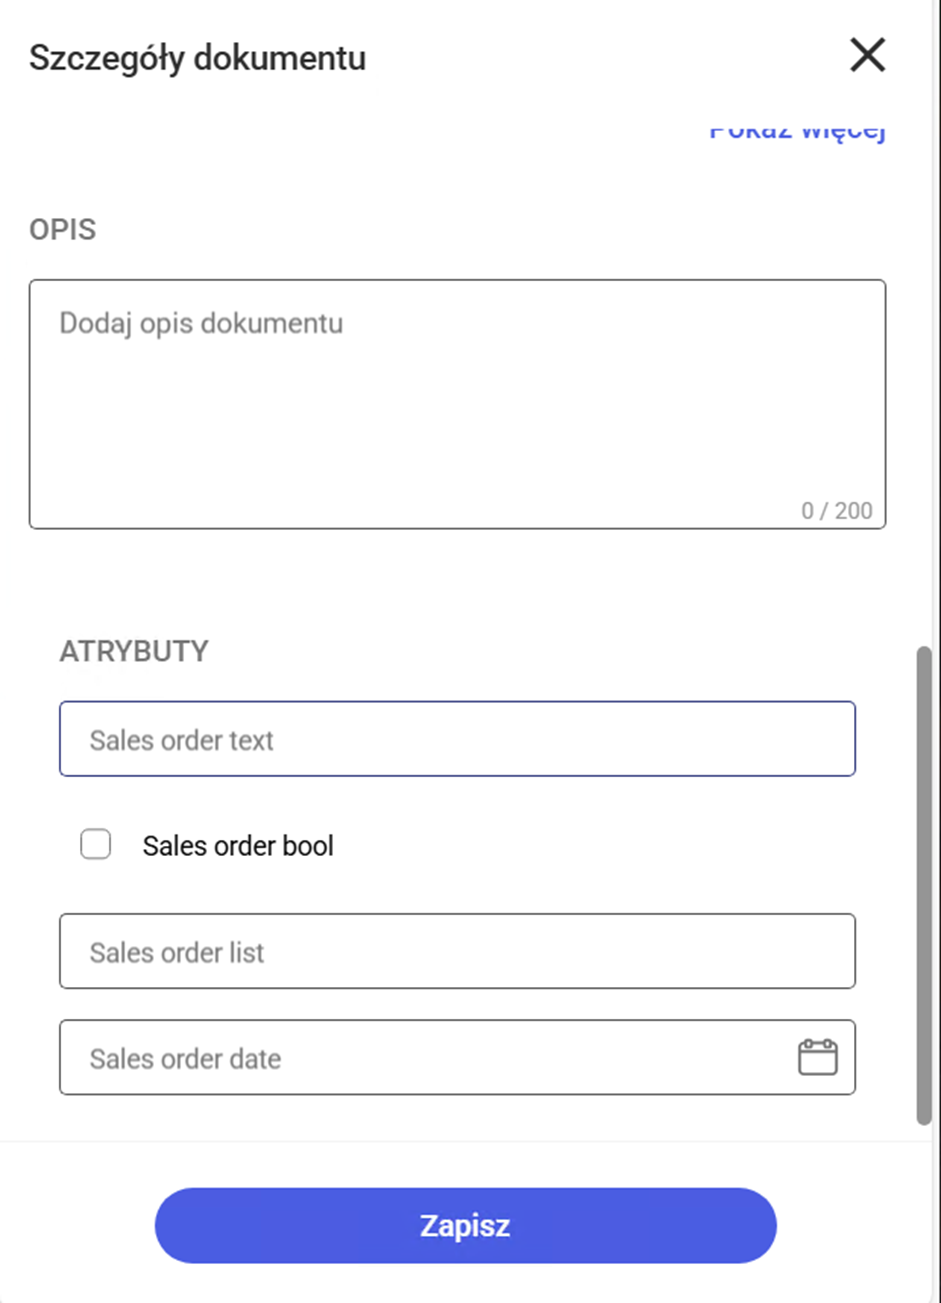Viewport: 941px width, 1303px height.
Task: Click the Sales order list placeholder text
Action: point(177,952)
